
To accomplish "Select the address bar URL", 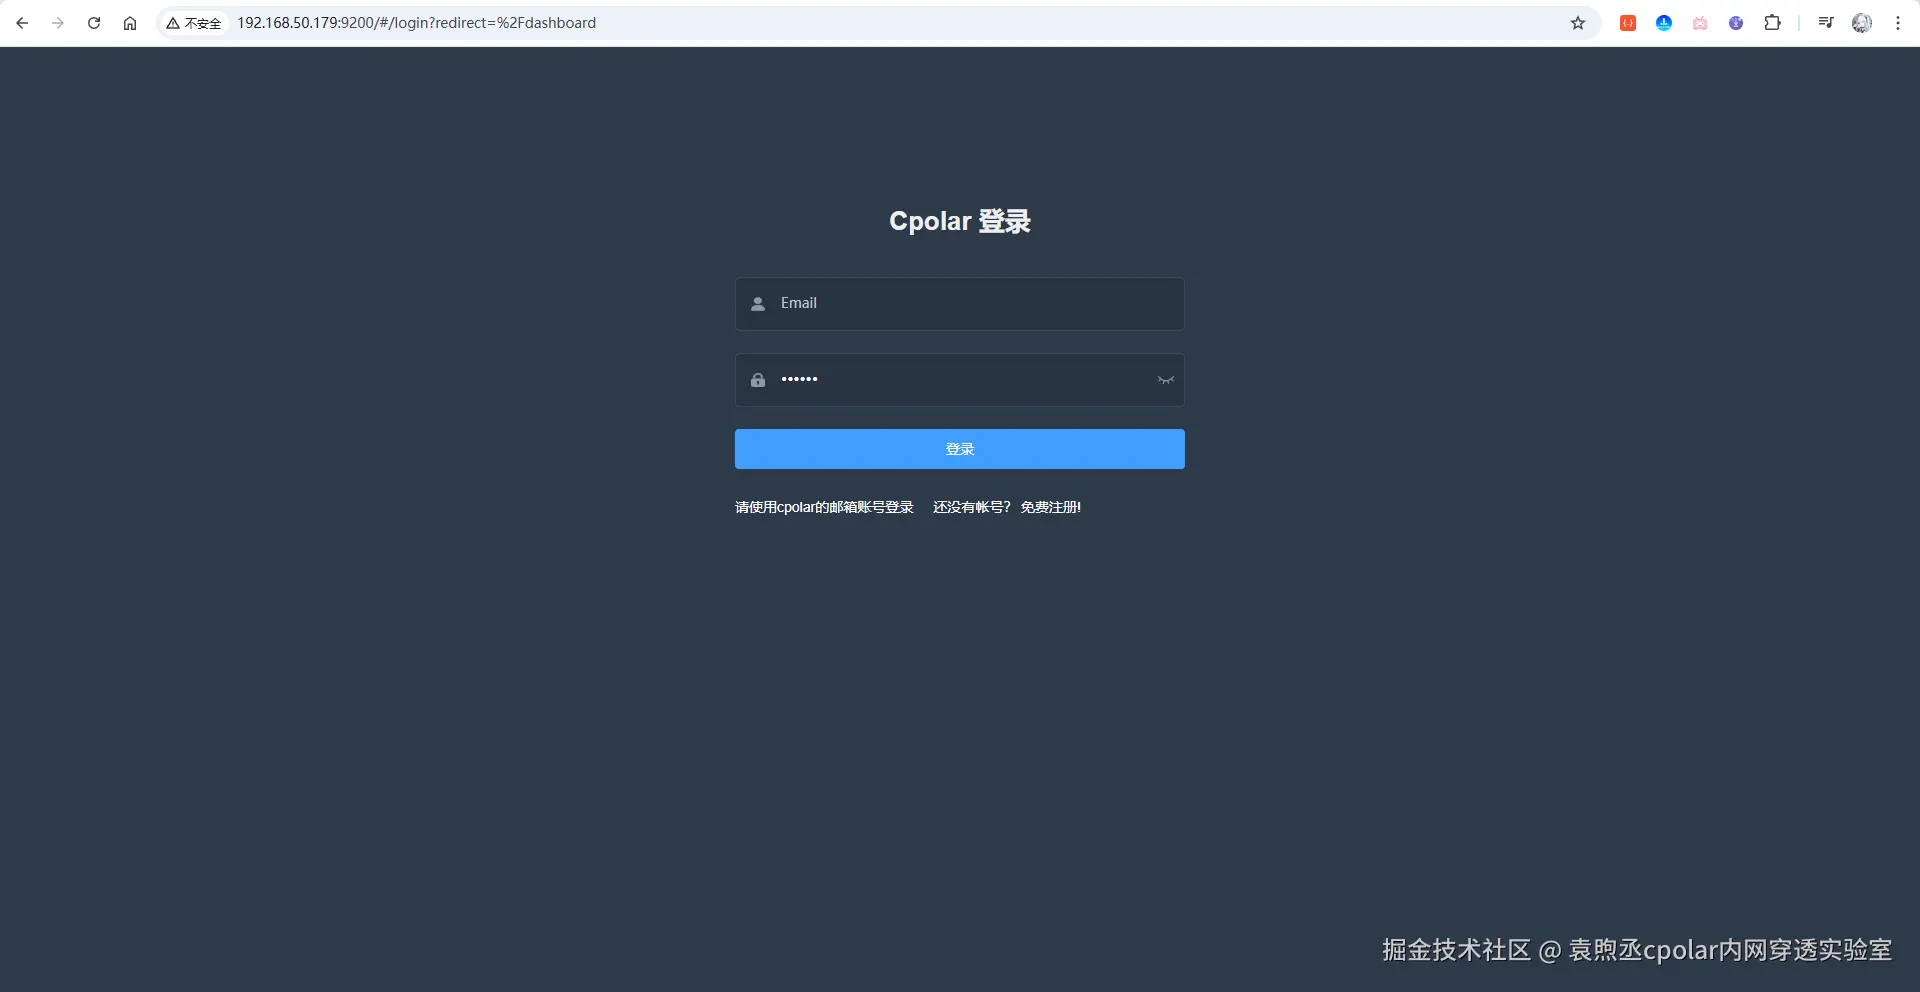I will 416,23.
